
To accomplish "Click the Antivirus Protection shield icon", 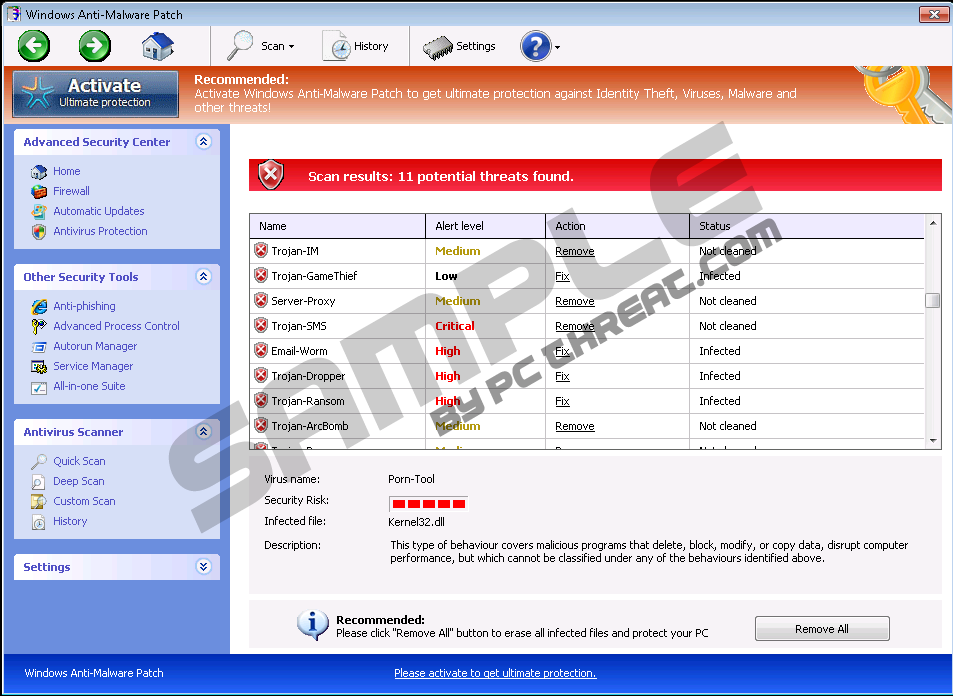I will click(x=39, y=232).
